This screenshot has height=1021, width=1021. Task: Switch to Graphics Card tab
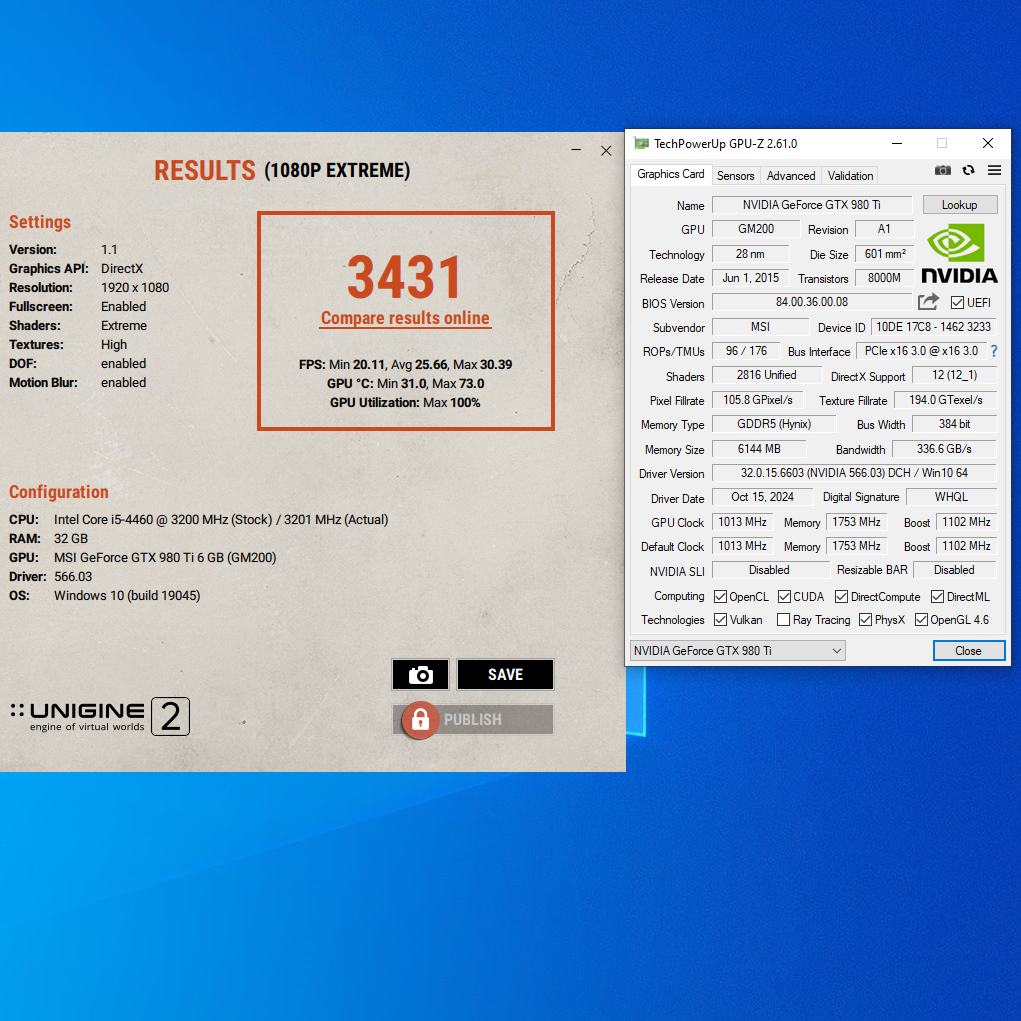(x=671, y=175)
